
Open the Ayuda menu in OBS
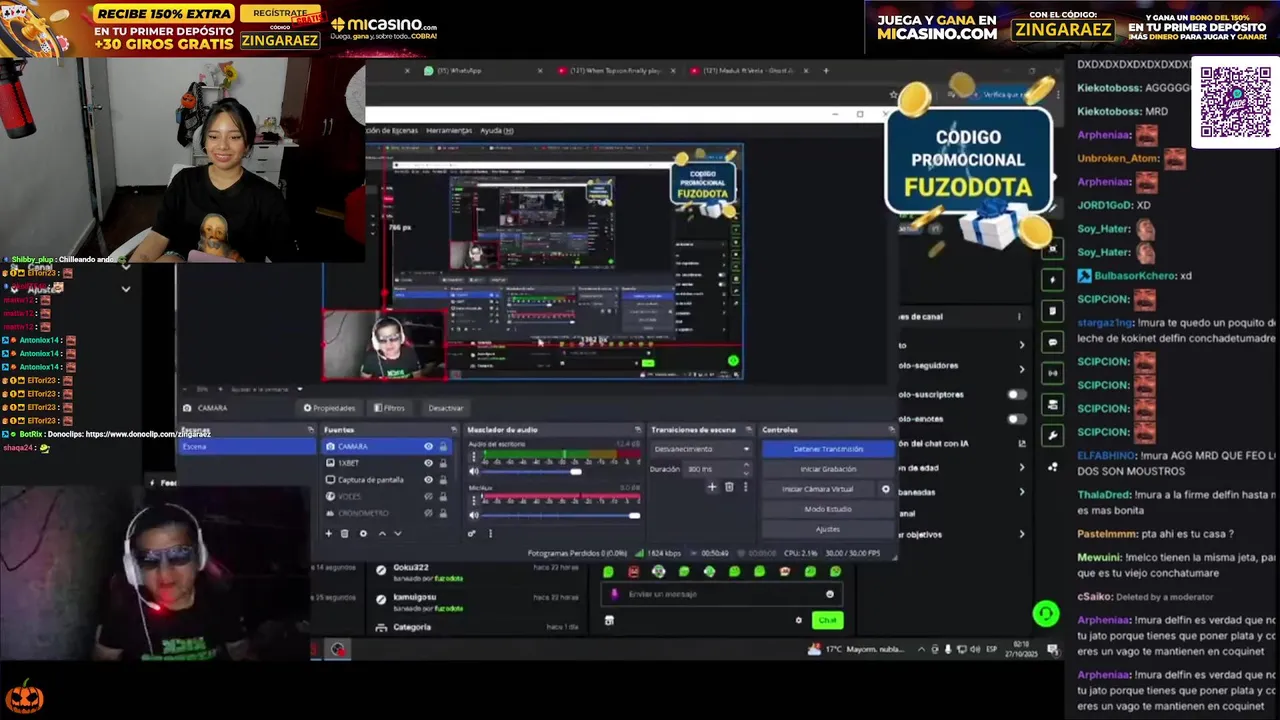pyautogui.click(x=497, y=131)
